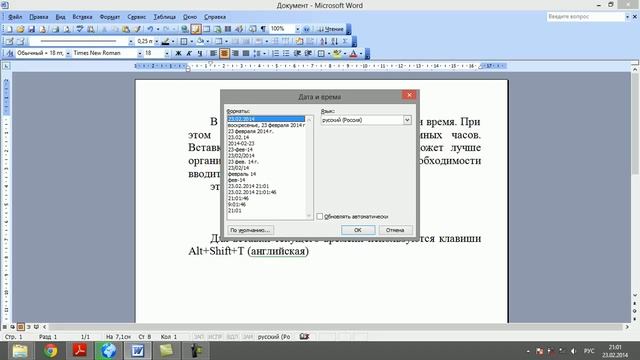Image resolution: width=640 pixels, height=360 pixels.
Task: Click the Help question mark icon
Action: click(307, 29)
